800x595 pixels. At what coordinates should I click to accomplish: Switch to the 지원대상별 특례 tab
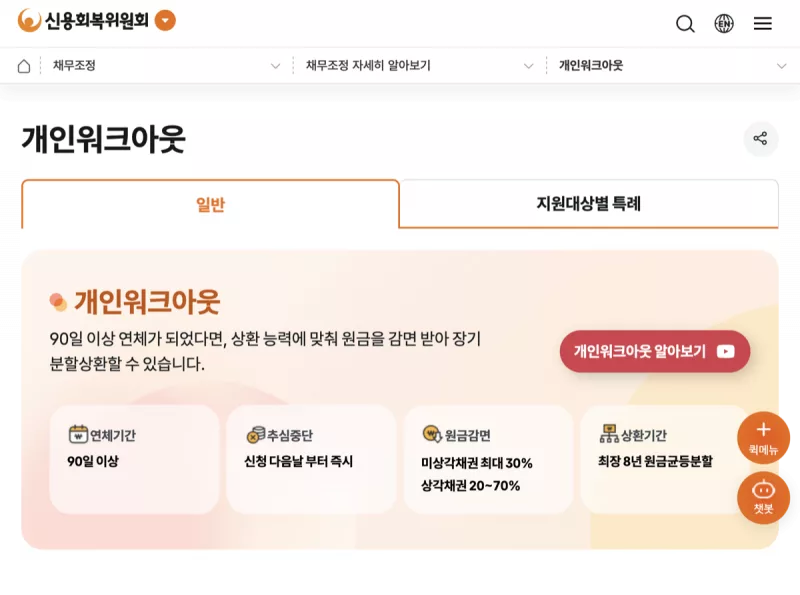[x=588, y=204]
